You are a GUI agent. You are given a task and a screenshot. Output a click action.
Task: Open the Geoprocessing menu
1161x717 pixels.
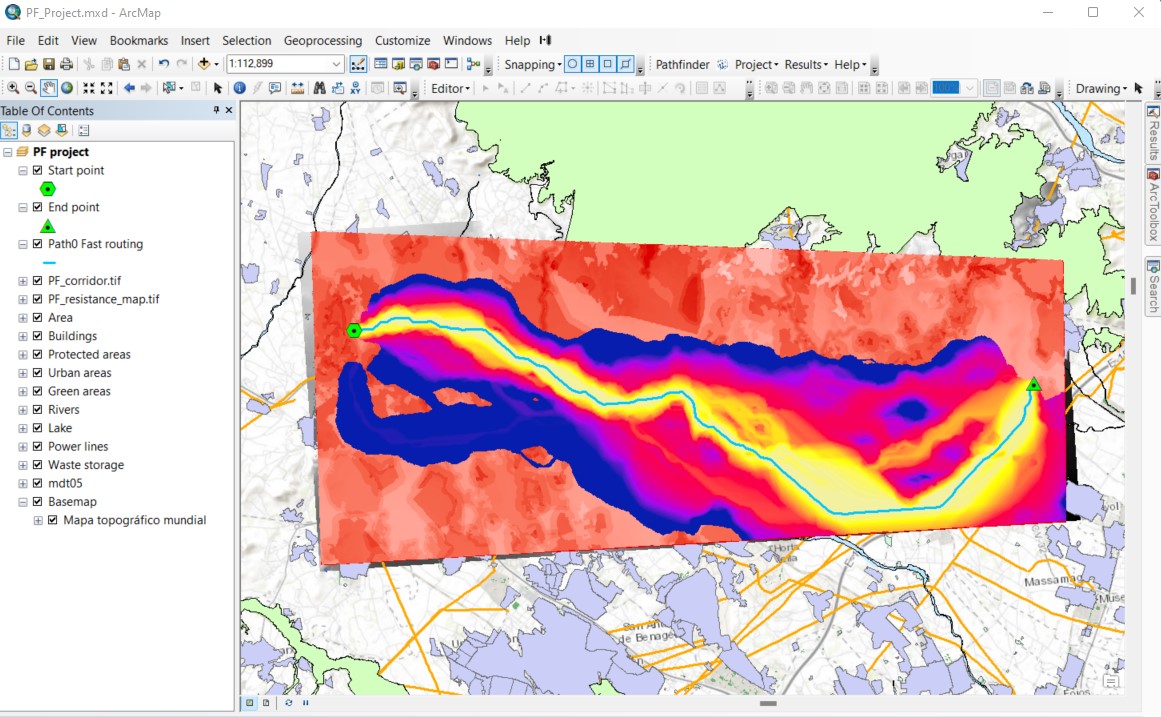[323, 40]
